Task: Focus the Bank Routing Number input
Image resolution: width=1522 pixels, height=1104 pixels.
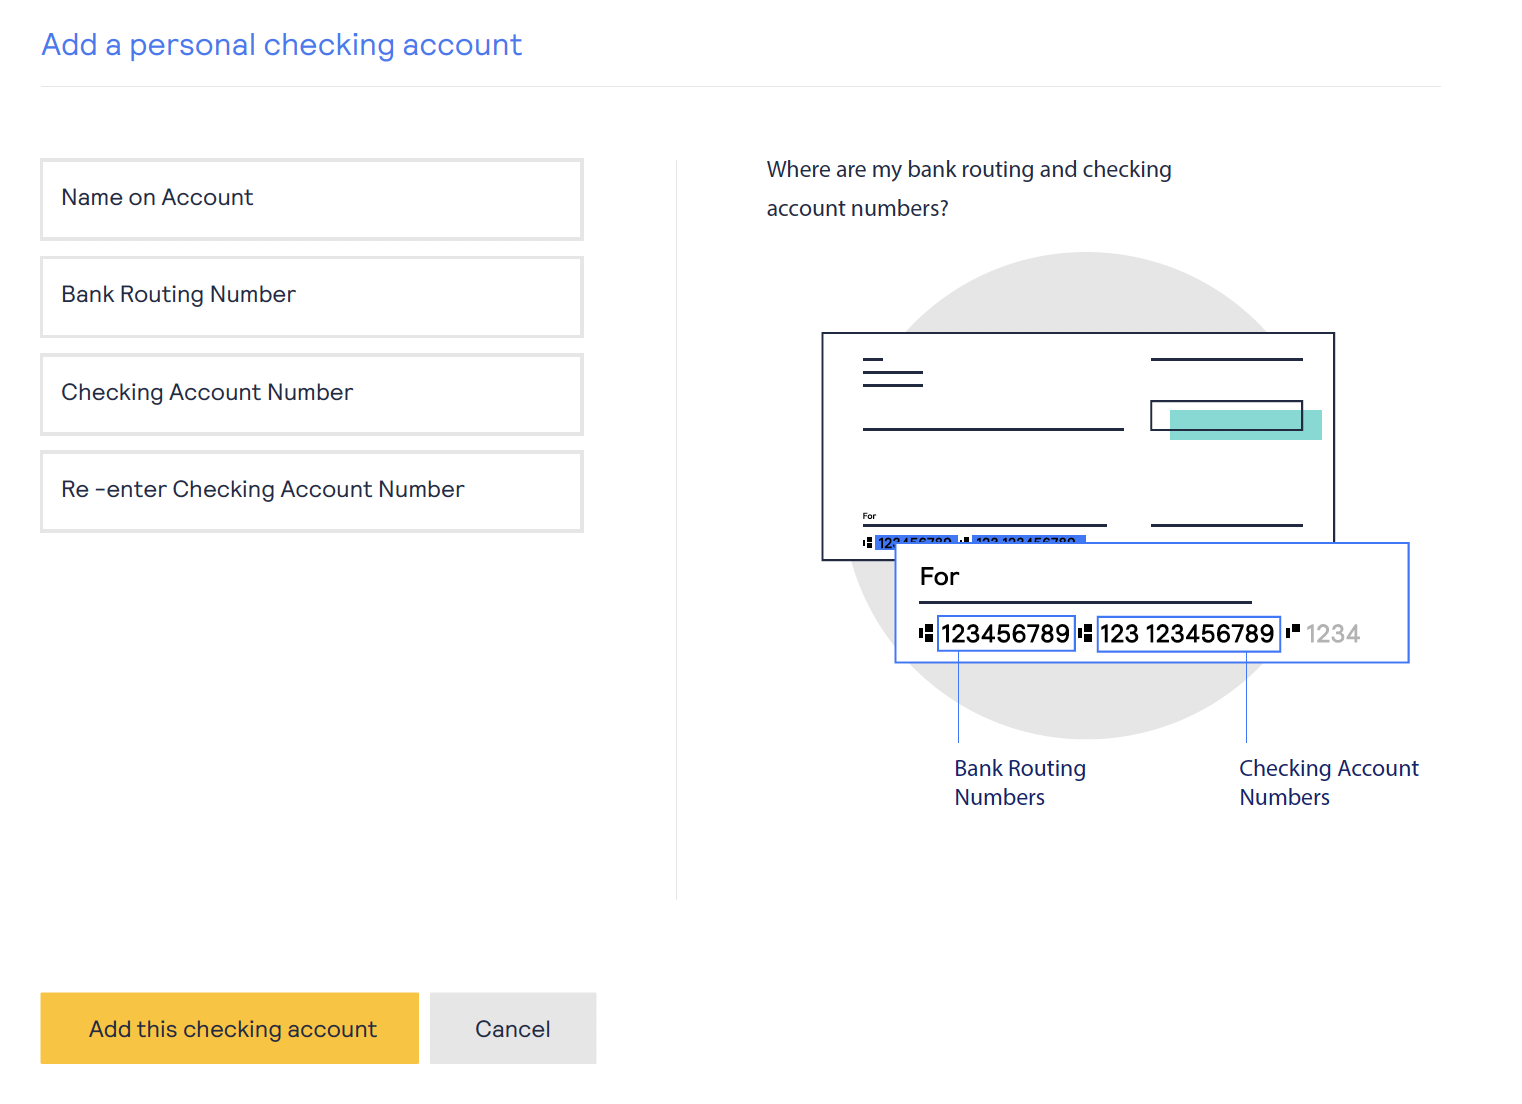Action: [312, 297]
